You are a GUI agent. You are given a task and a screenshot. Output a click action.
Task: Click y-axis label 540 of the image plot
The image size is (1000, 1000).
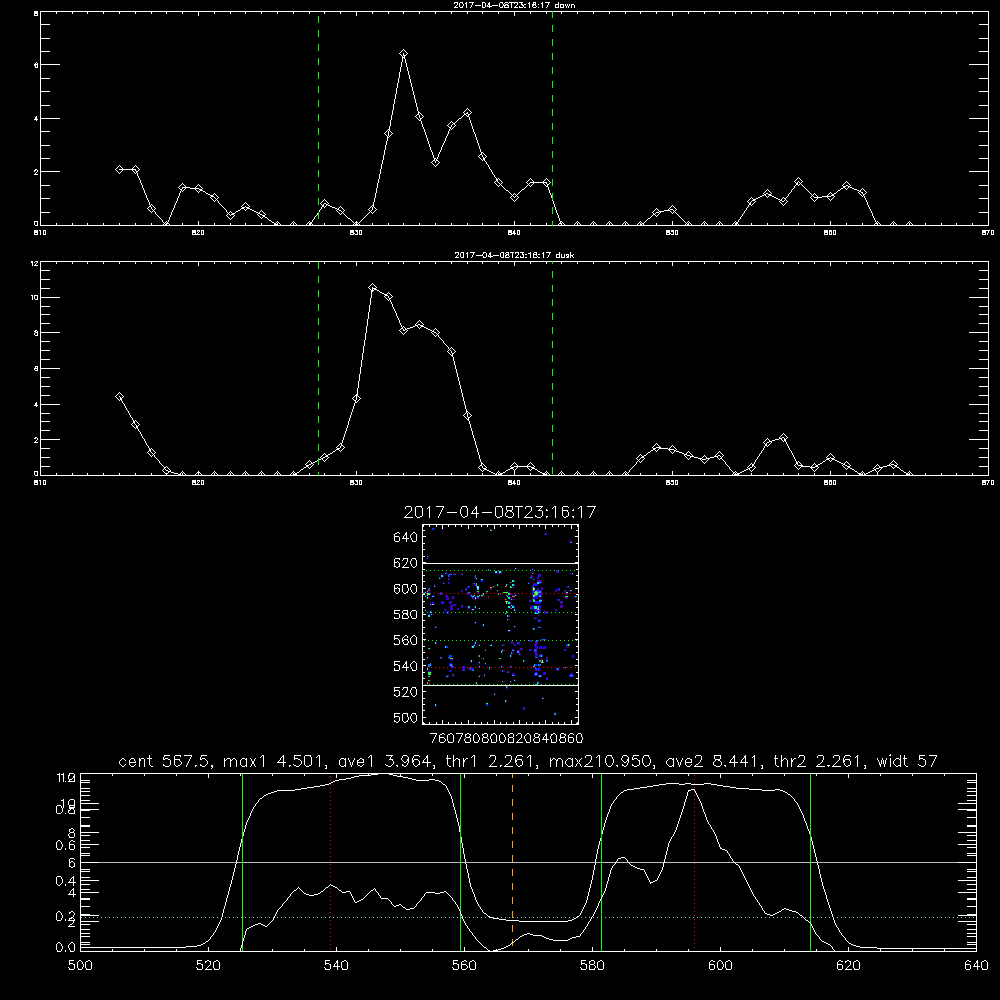406,666
